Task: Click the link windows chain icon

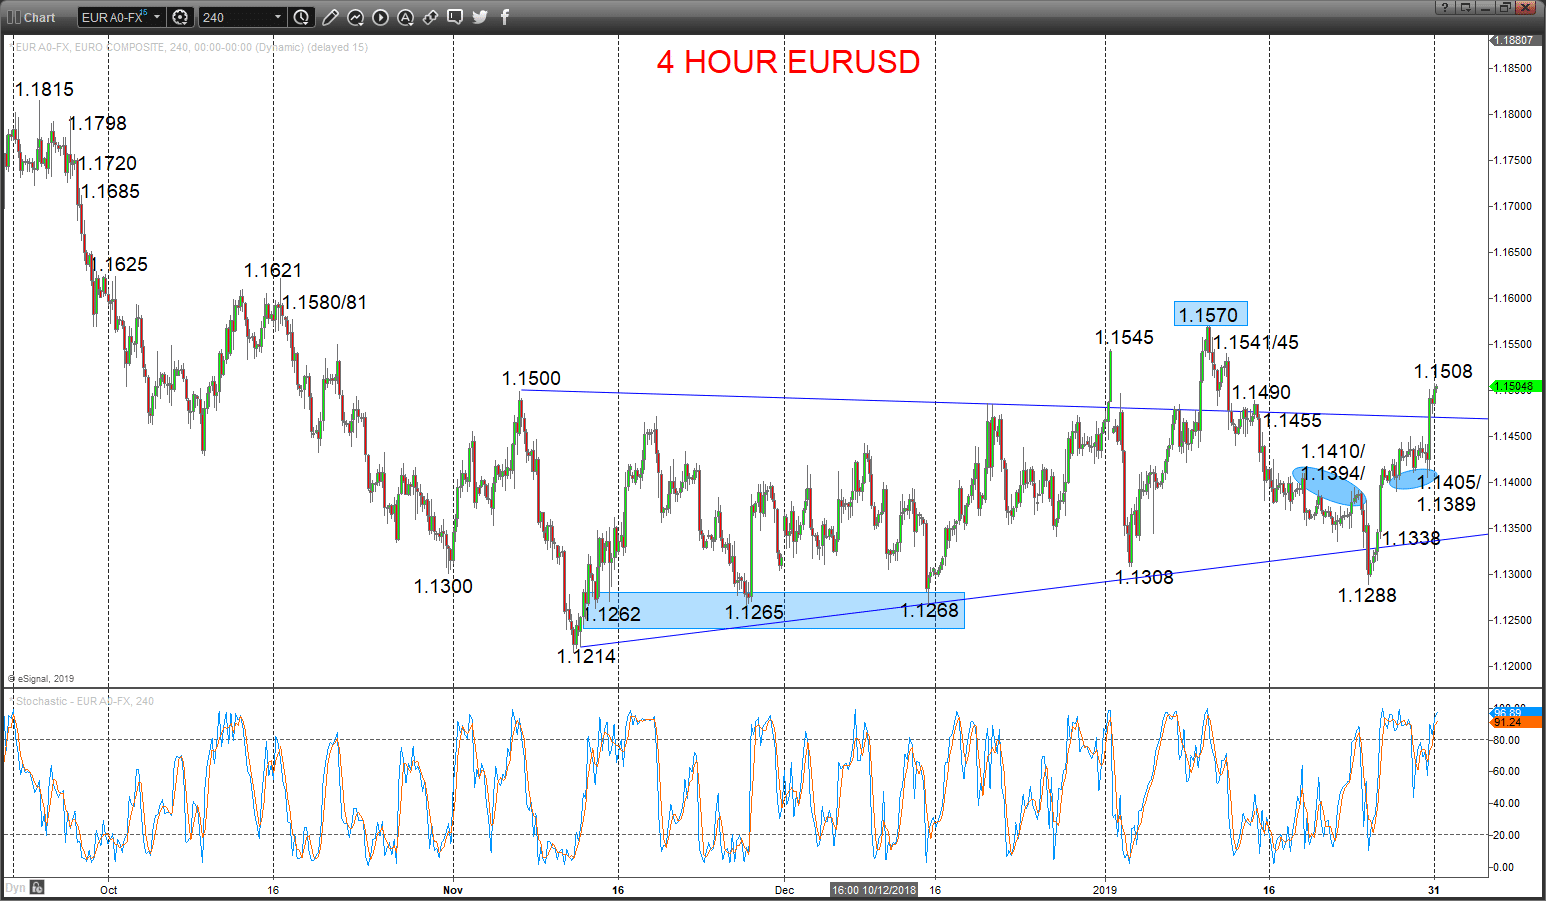Action: click(x=430, y=17)
